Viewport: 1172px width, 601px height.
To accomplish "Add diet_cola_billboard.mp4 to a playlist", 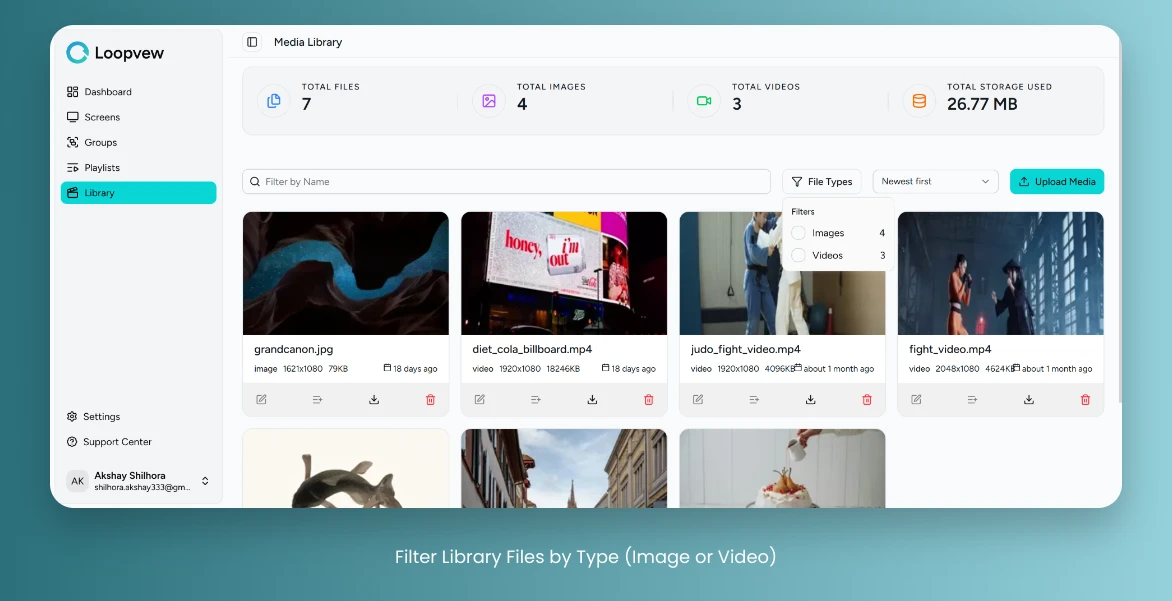I will tap(536, 399).
